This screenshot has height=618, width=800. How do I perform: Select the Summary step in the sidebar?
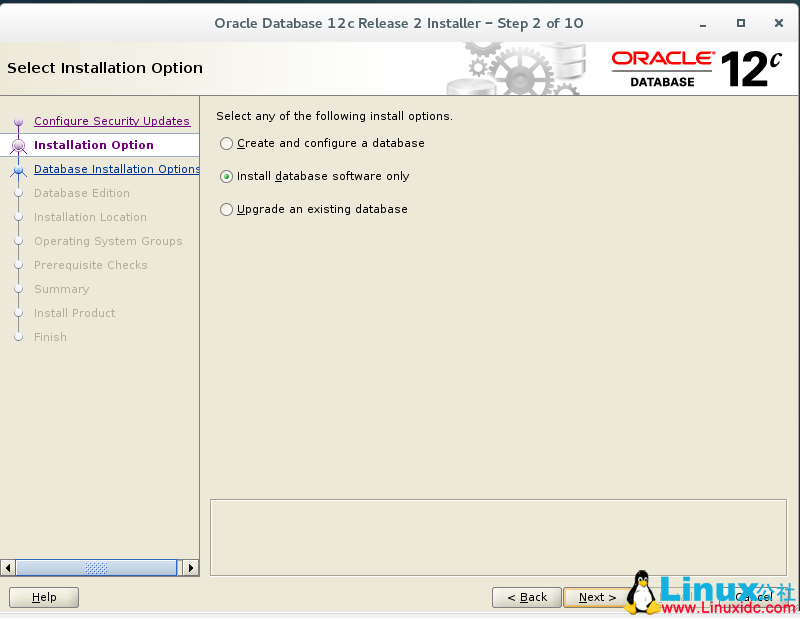tap(61, 289)
